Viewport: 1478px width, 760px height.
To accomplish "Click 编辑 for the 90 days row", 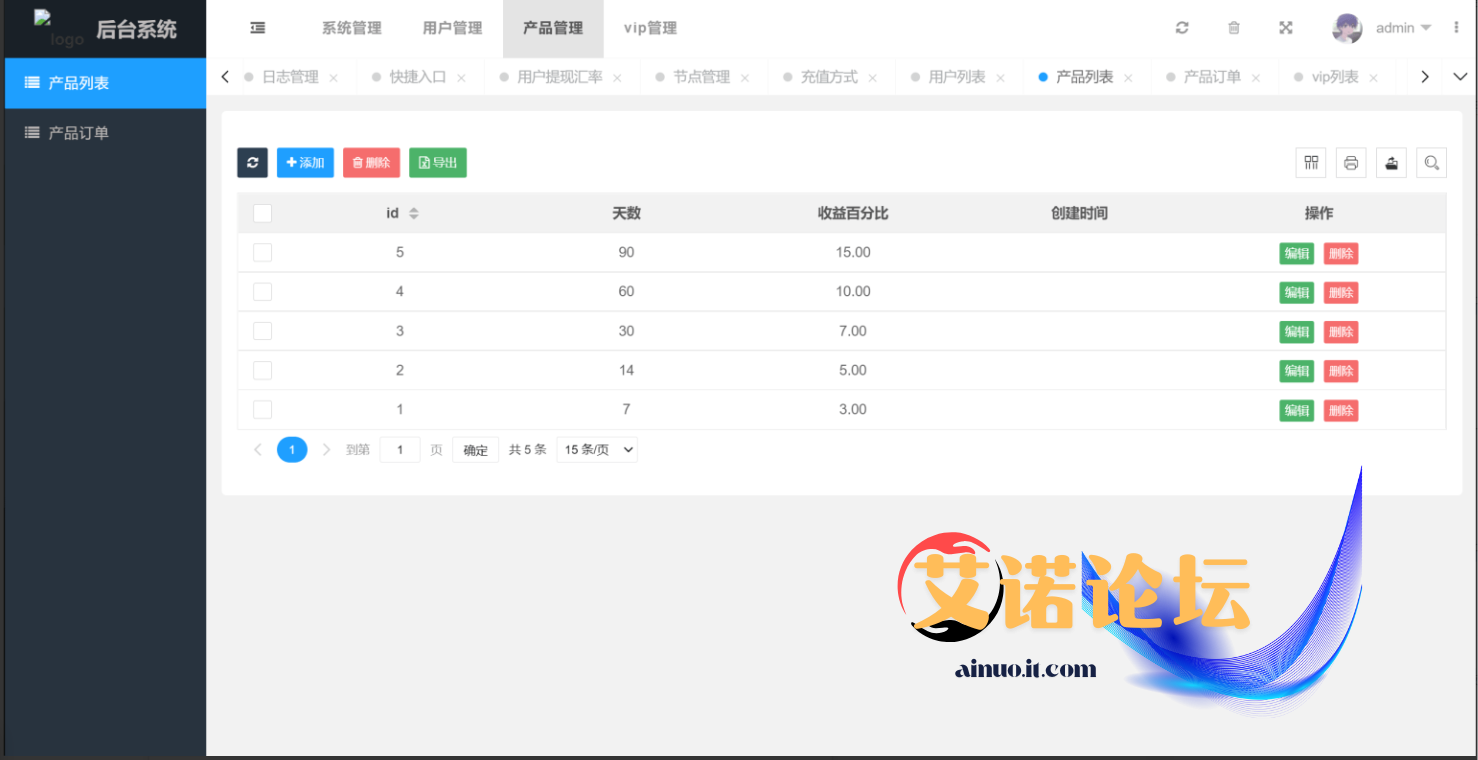I will 1297,254.
